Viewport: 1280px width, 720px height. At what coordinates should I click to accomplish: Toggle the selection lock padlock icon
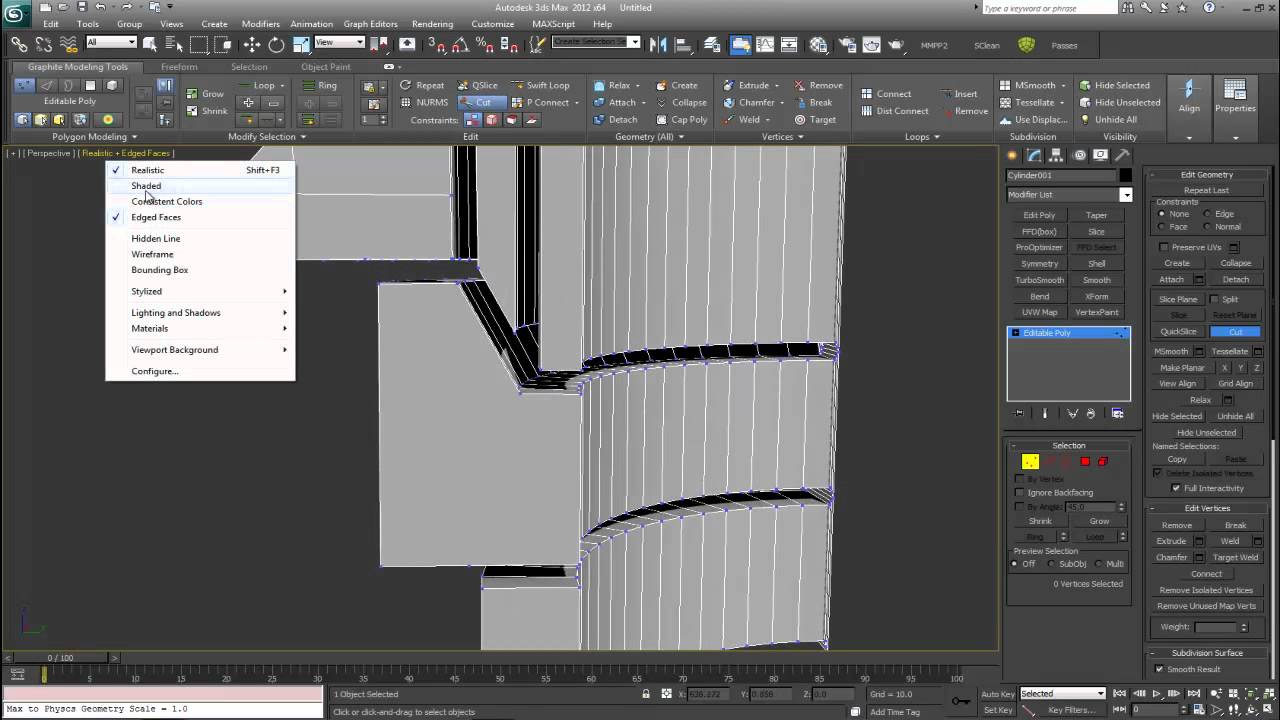click(648, 694)
